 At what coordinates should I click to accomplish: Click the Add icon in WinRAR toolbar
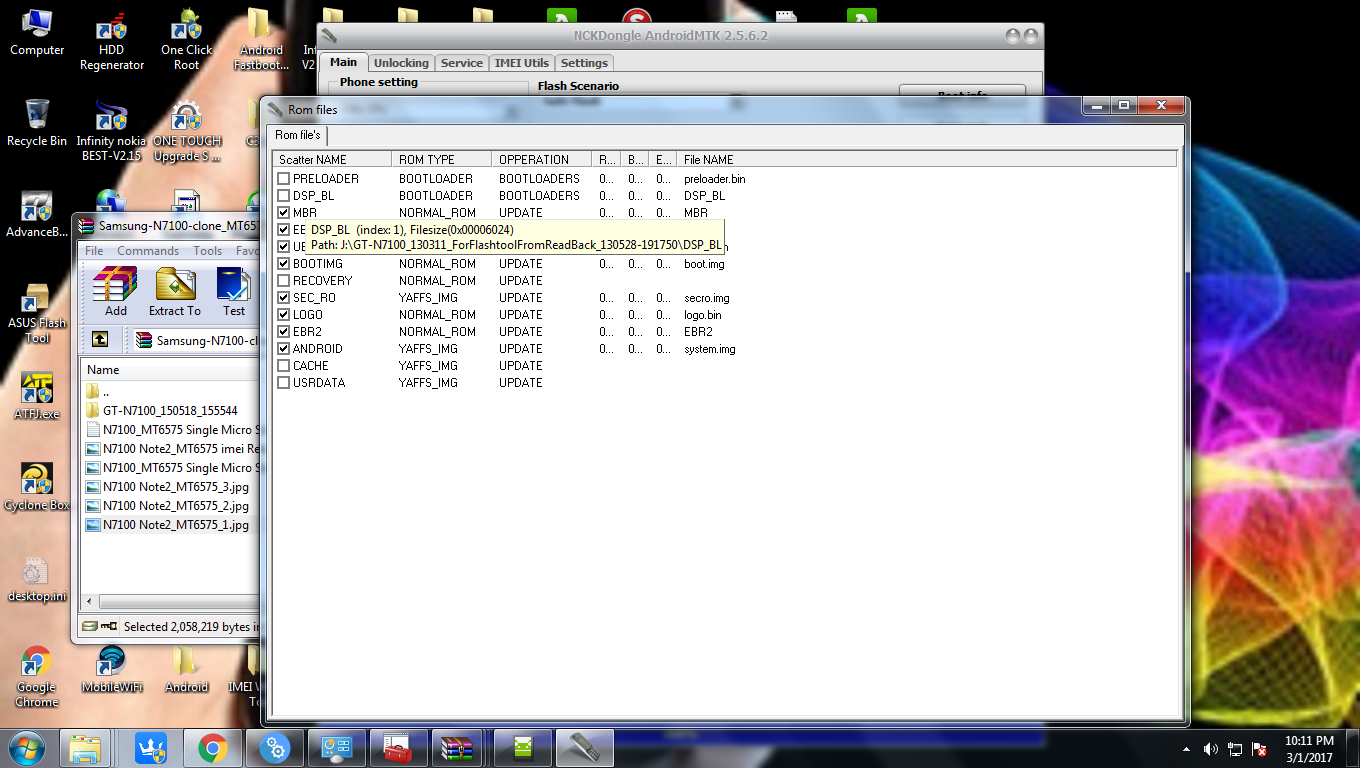pyautogui.click(x=116, y=292)
